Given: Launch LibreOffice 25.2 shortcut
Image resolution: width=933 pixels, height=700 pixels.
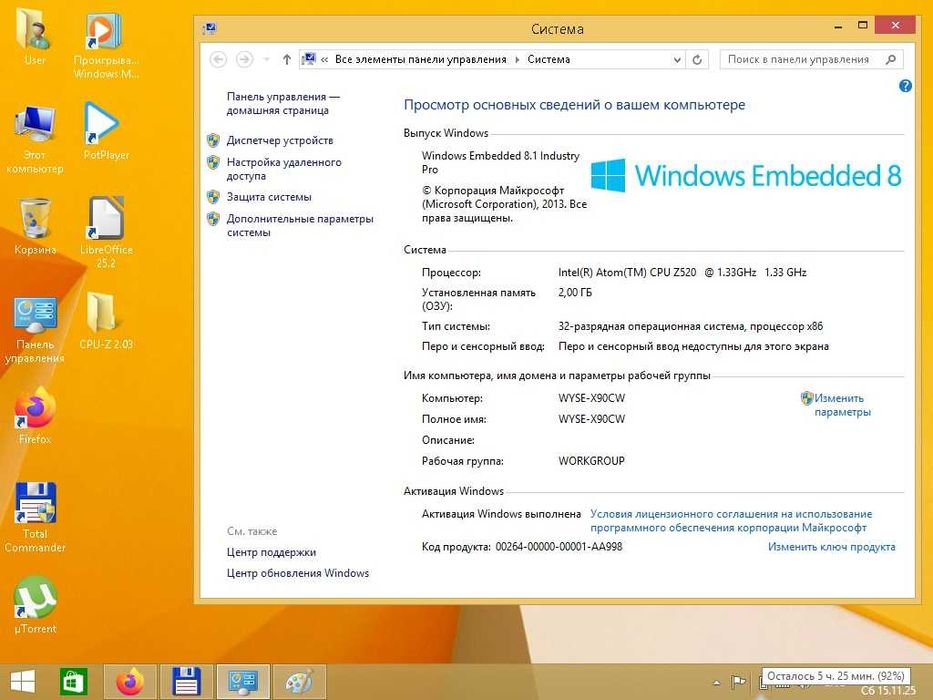Looking at the screenshot, I should 106,232.
